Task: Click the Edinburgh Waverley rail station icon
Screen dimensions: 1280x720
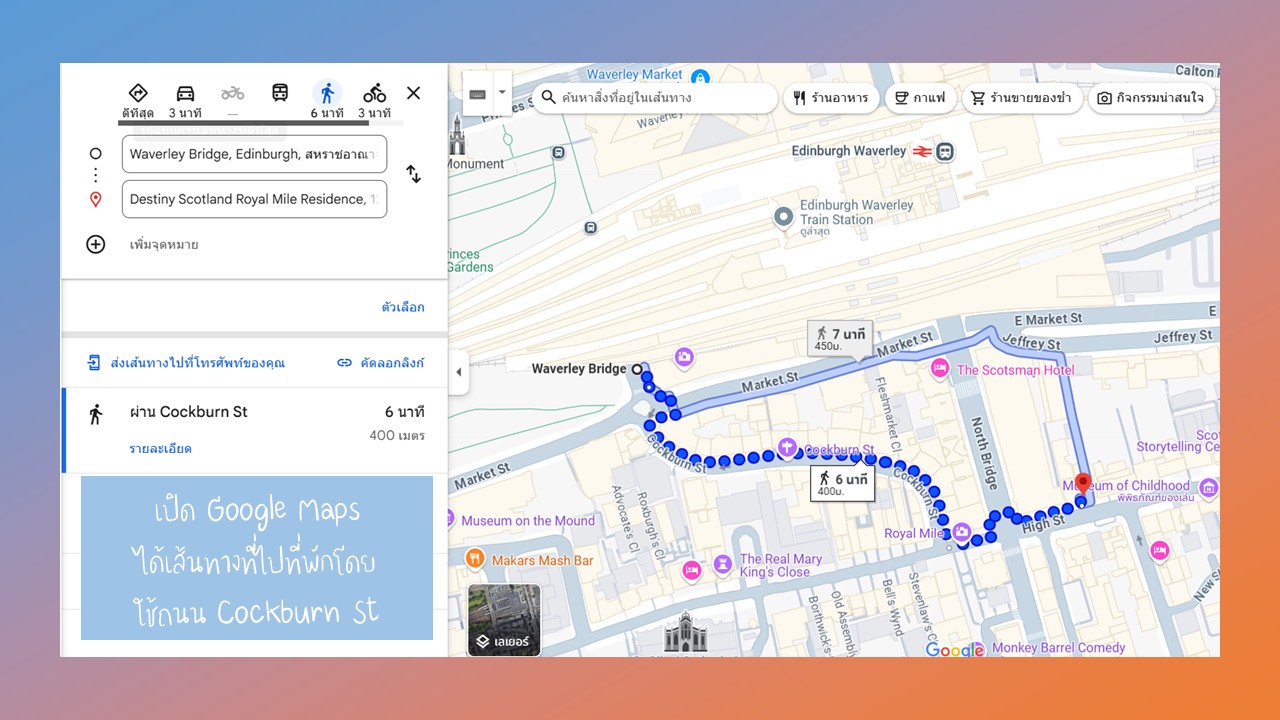Action: coord(945,152)
